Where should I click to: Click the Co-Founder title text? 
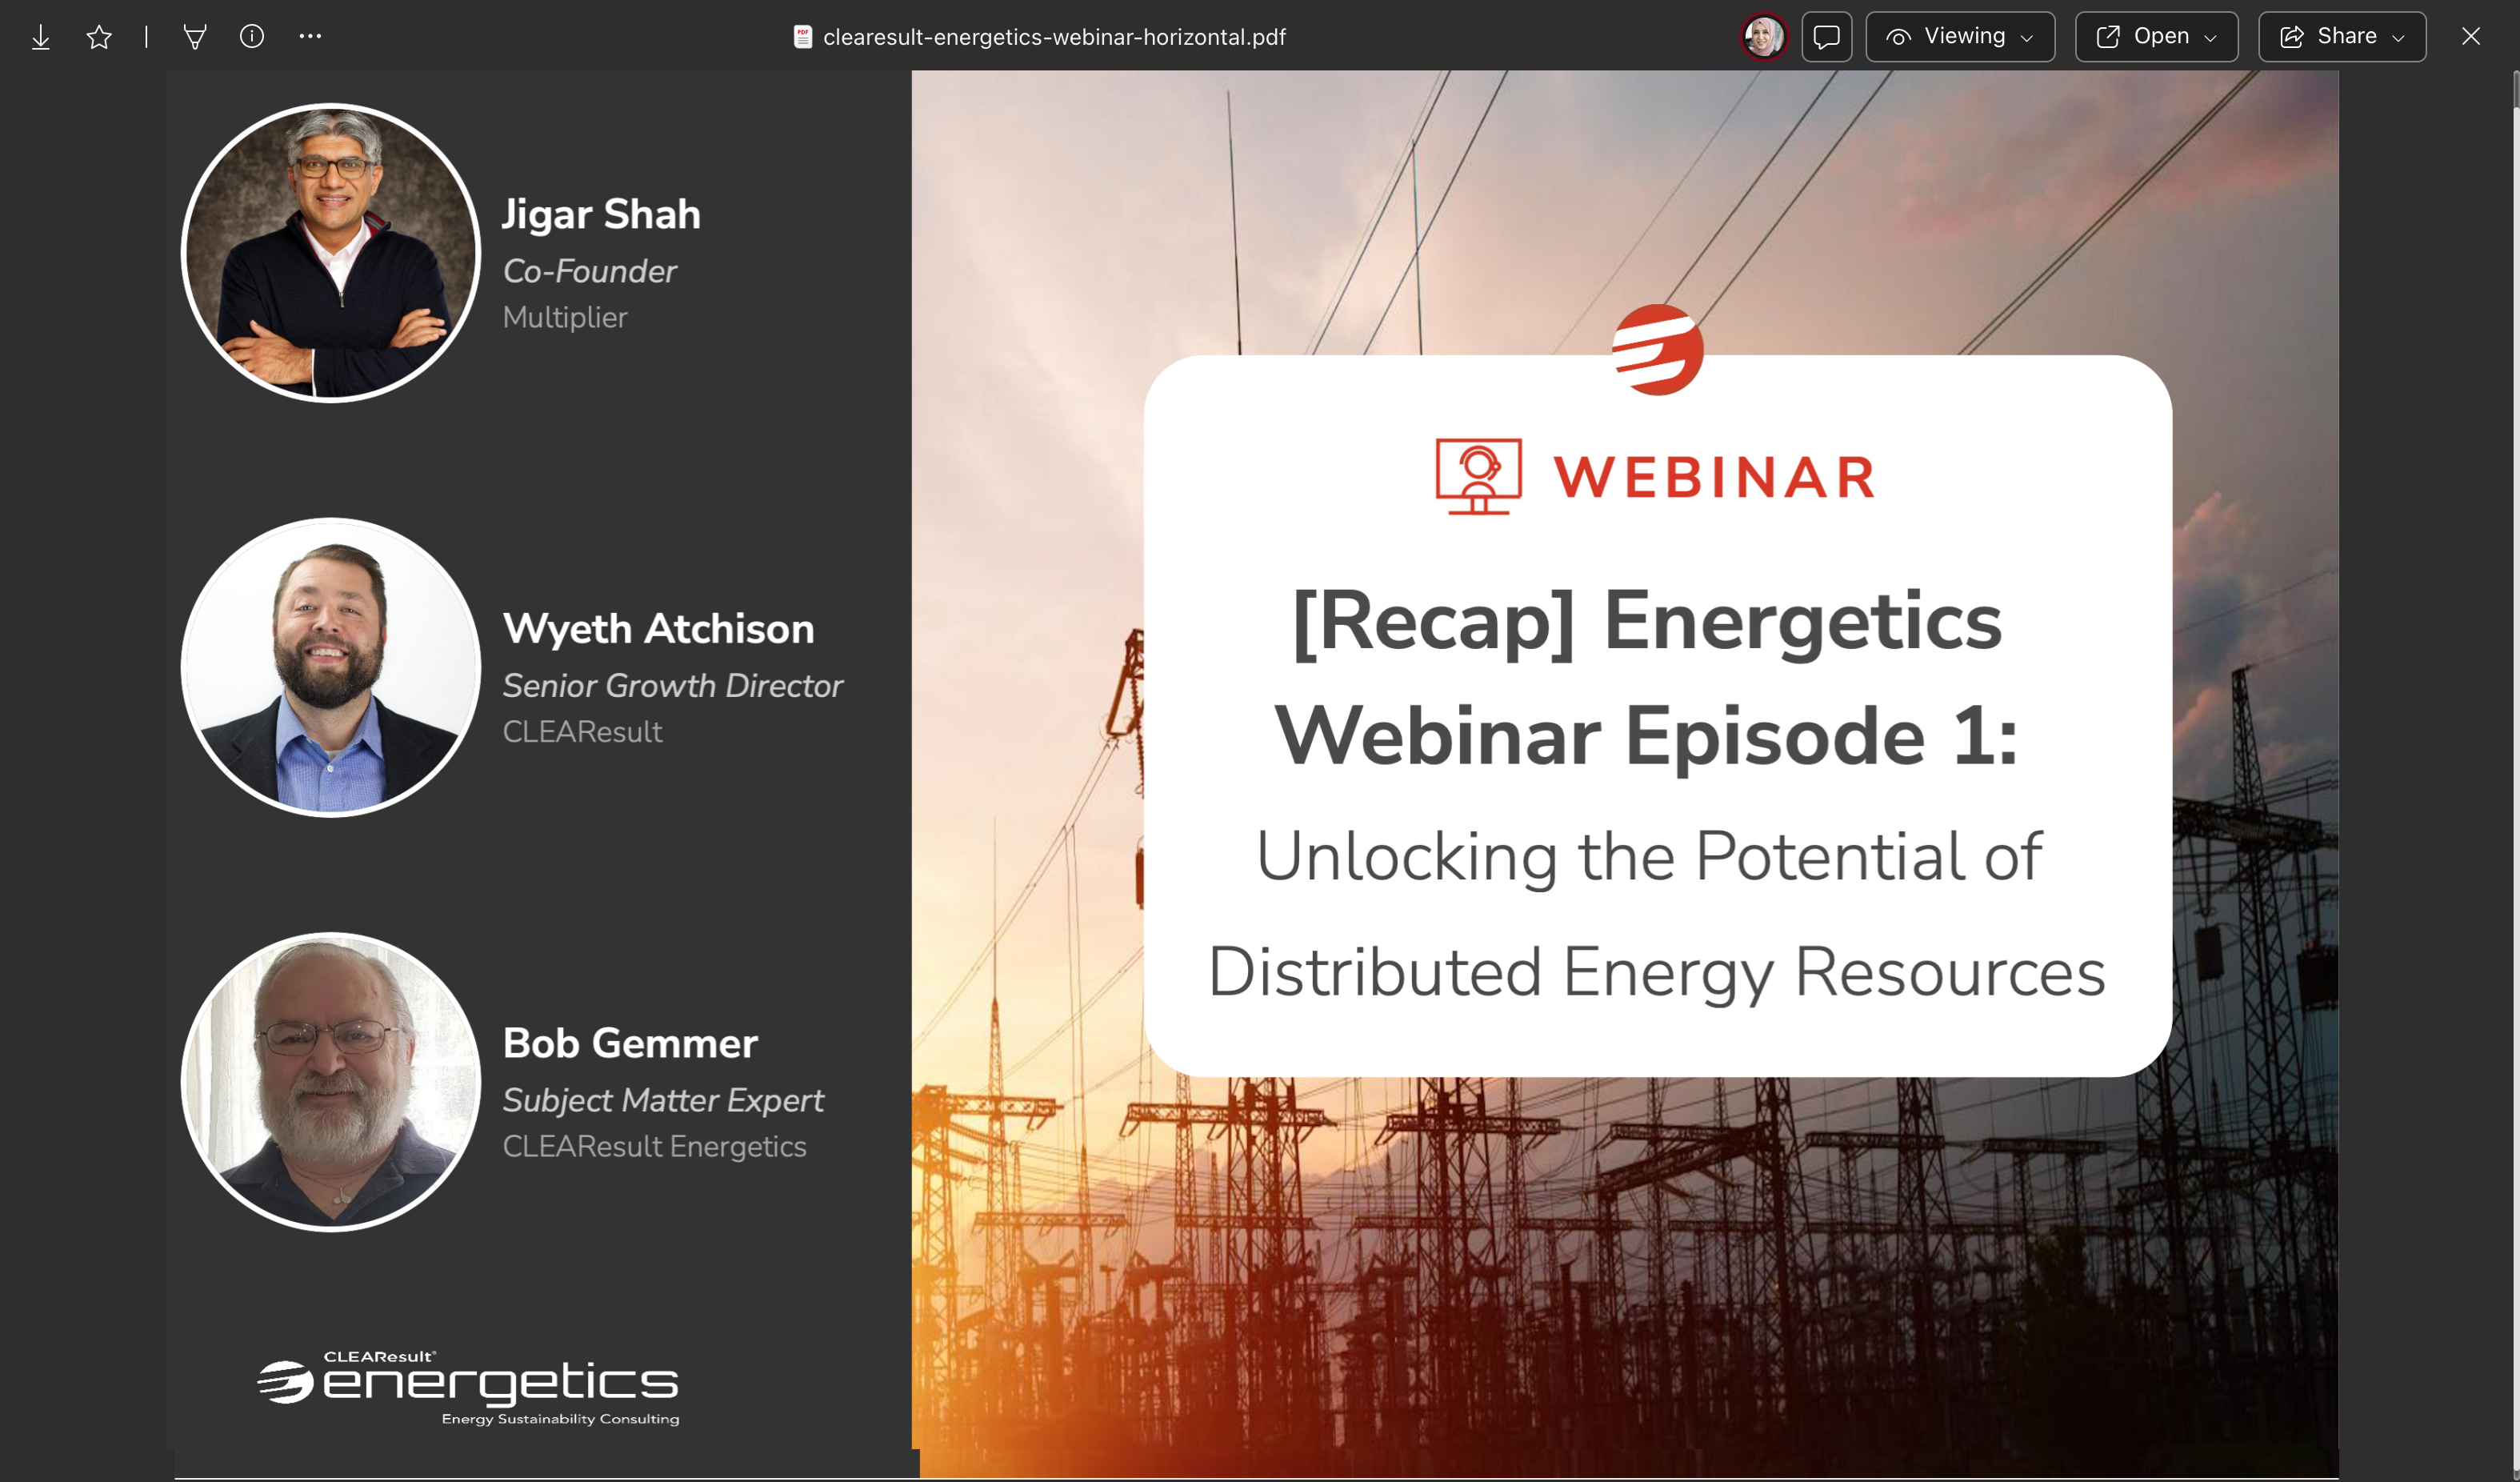pyautogui.click(x=590, y=271)
